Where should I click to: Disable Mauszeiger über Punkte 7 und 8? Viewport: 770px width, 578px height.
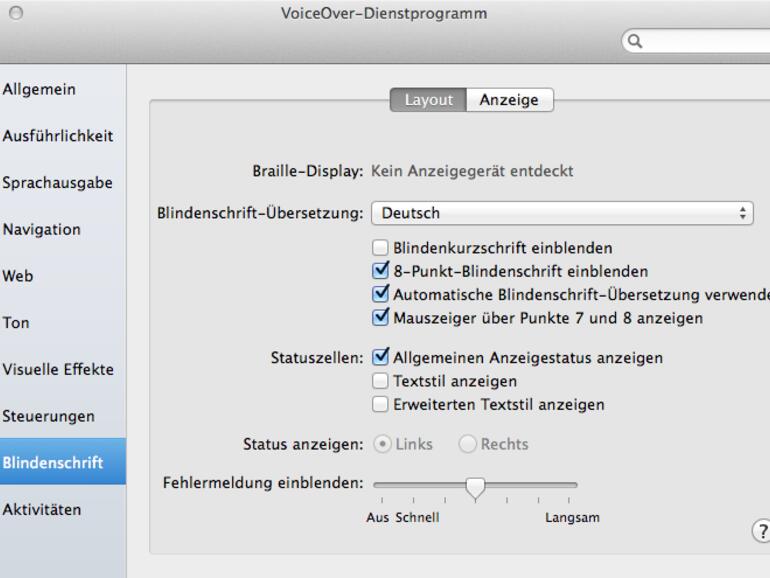[380, 318]
